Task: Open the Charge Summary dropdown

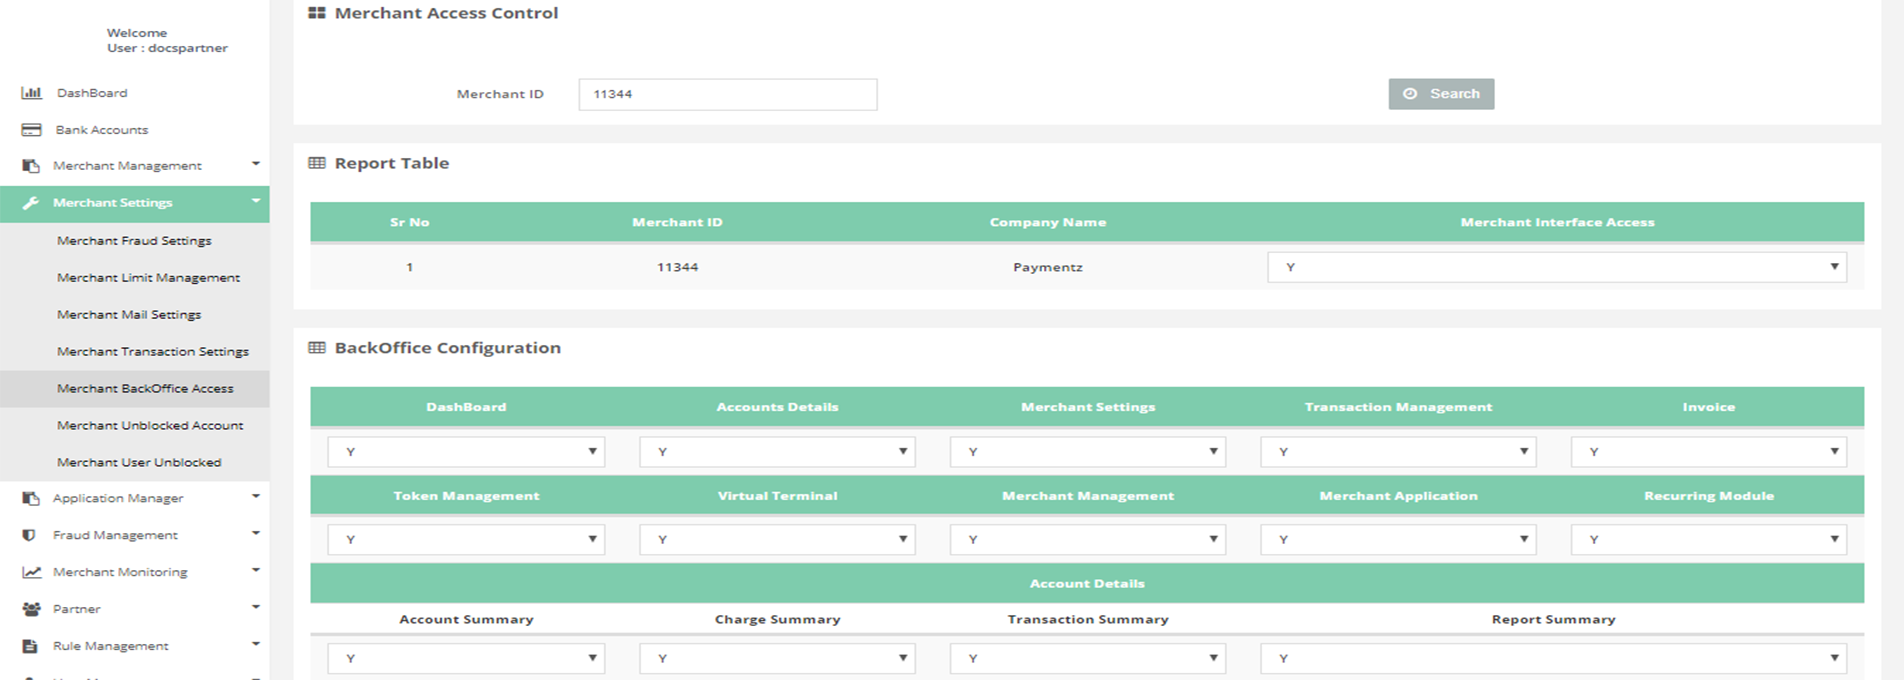Action: (777, 658)
